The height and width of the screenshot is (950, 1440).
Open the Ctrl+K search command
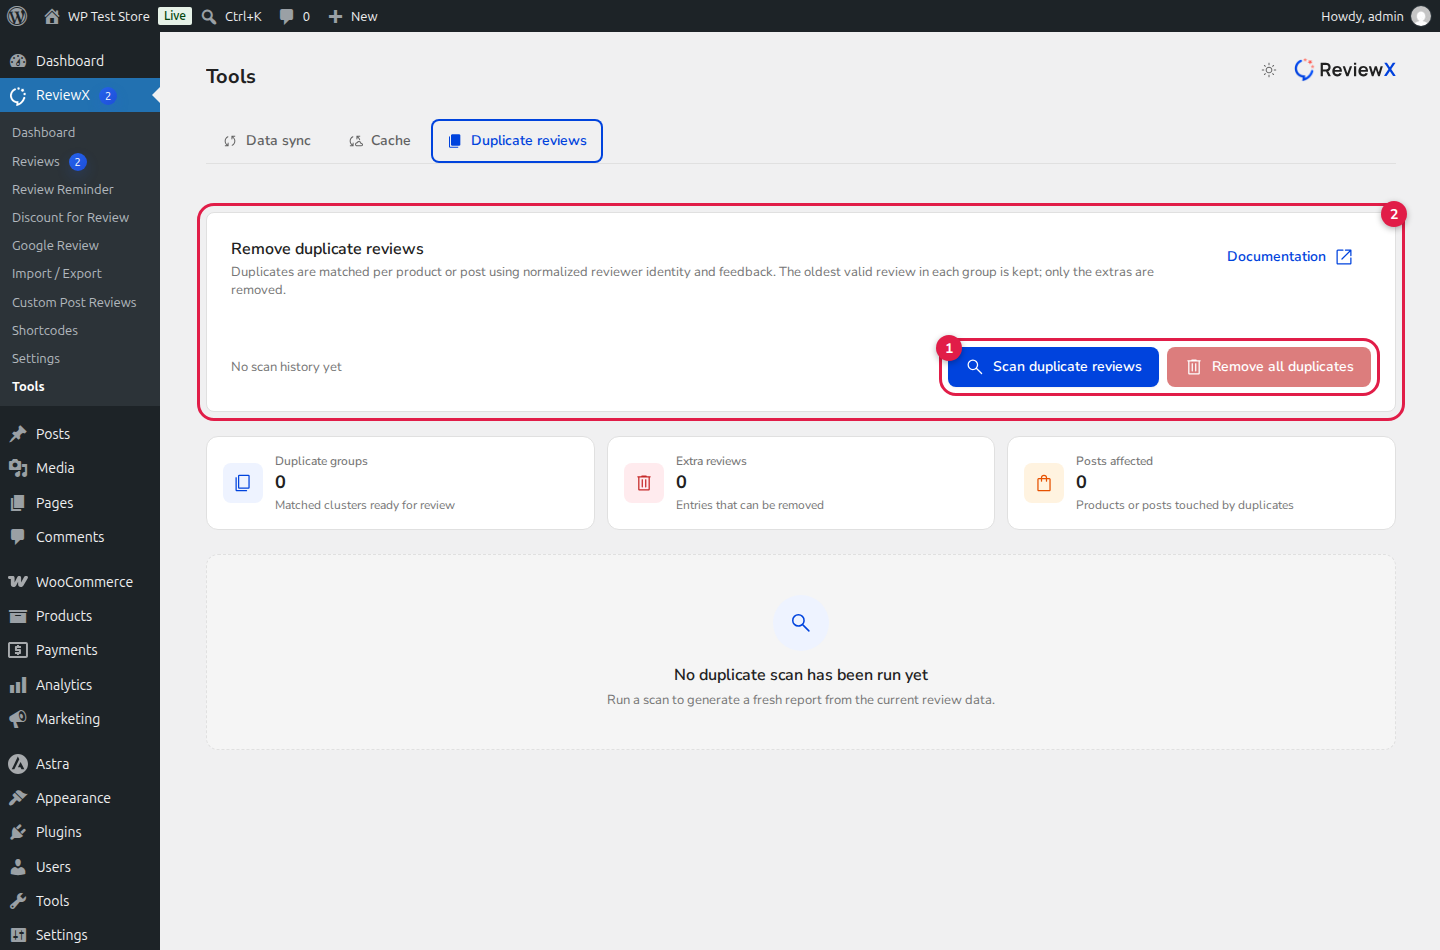coord(232,16)
